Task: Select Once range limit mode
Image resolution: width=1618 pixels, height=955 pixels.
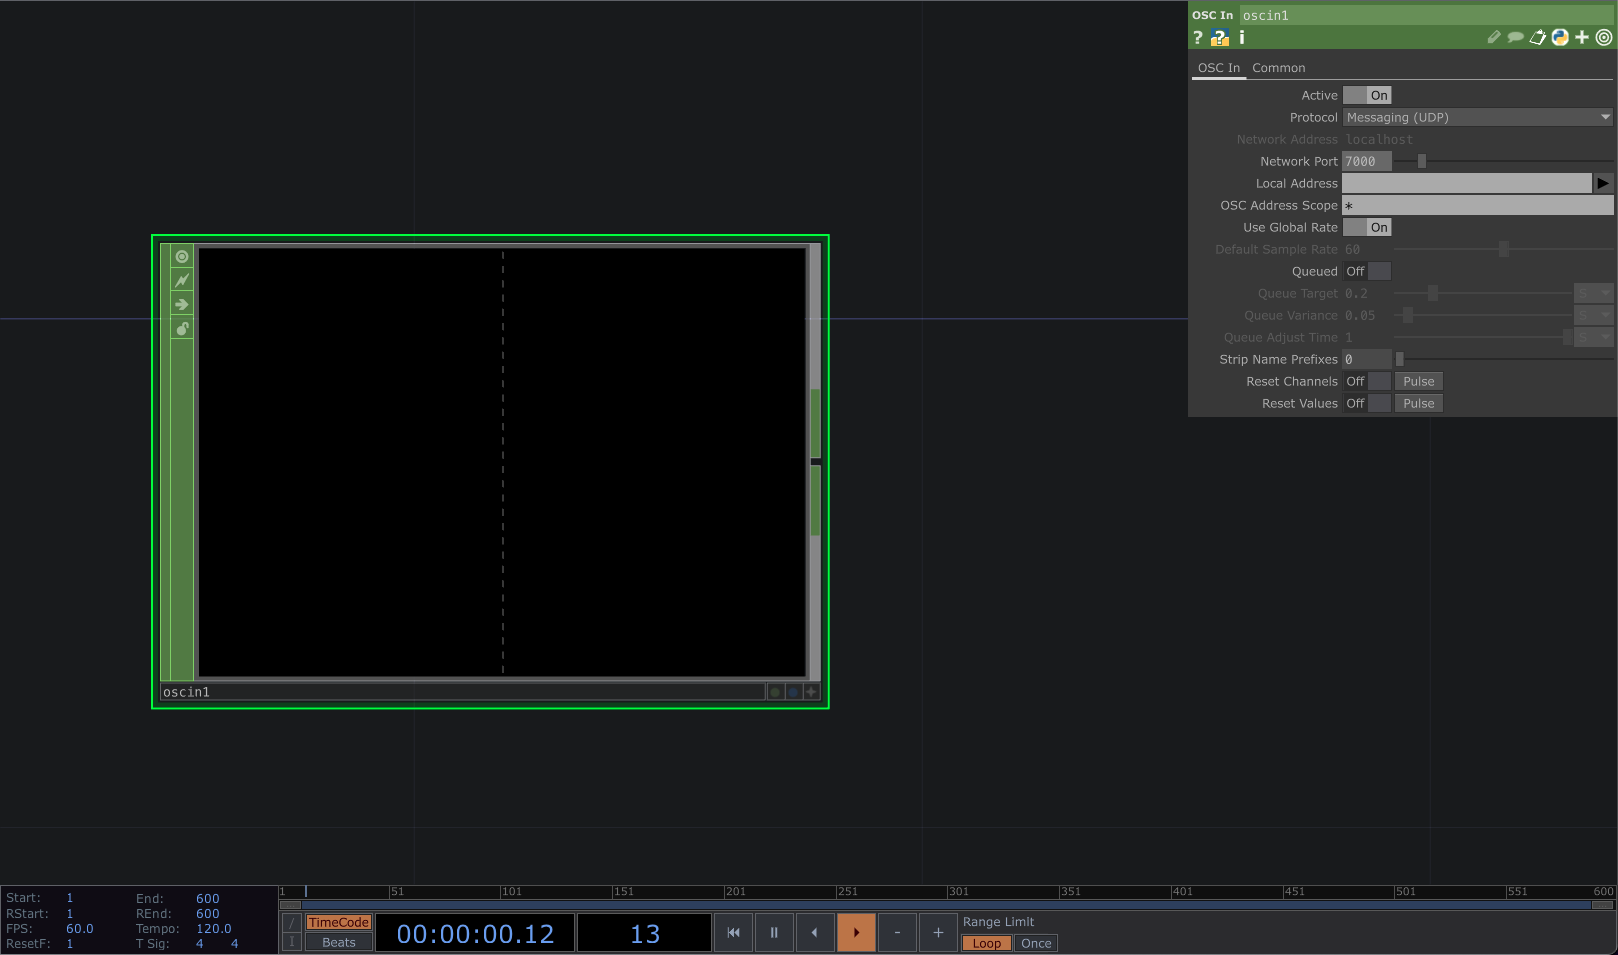Action: (1036, 943)
